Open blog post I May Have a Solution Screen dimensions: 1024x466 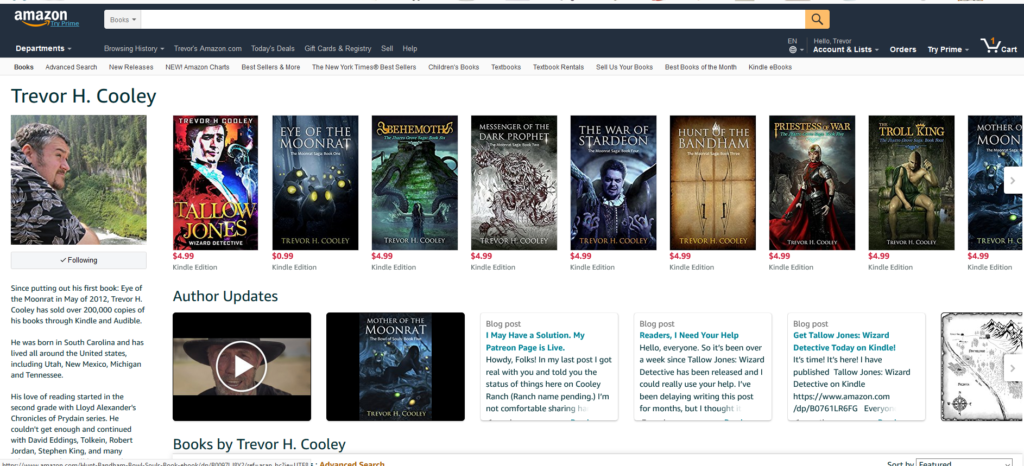536,341
